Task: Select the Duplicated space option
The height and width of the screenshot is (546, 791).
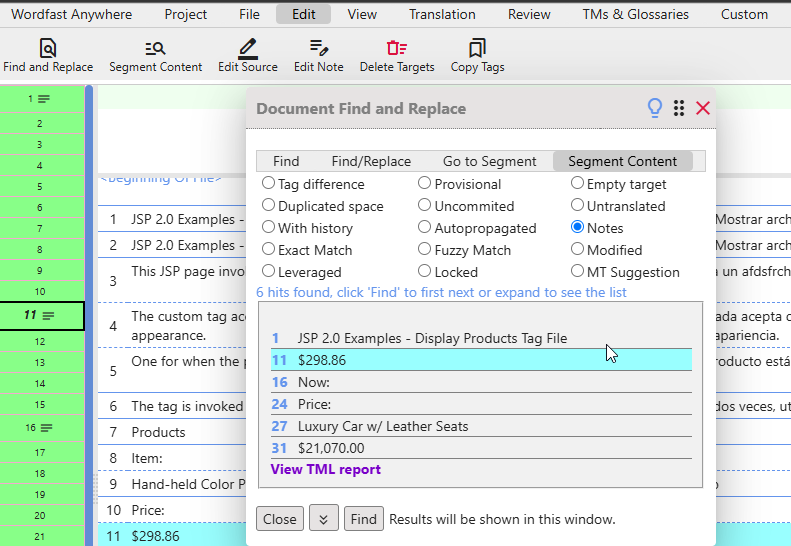Action: [268, 205]
